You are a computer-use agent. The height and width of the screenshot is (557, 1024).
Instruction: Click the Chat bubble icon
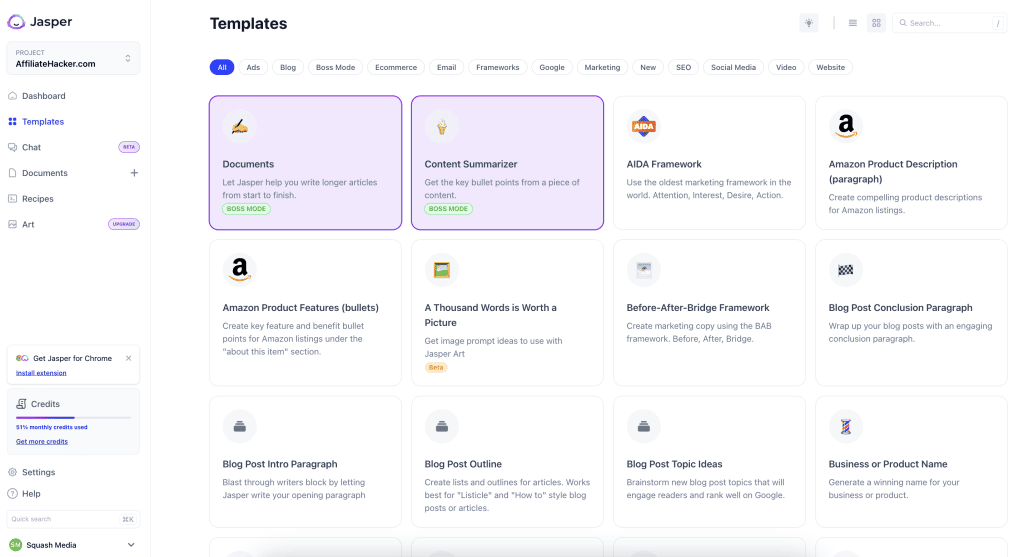coord(12,148)
